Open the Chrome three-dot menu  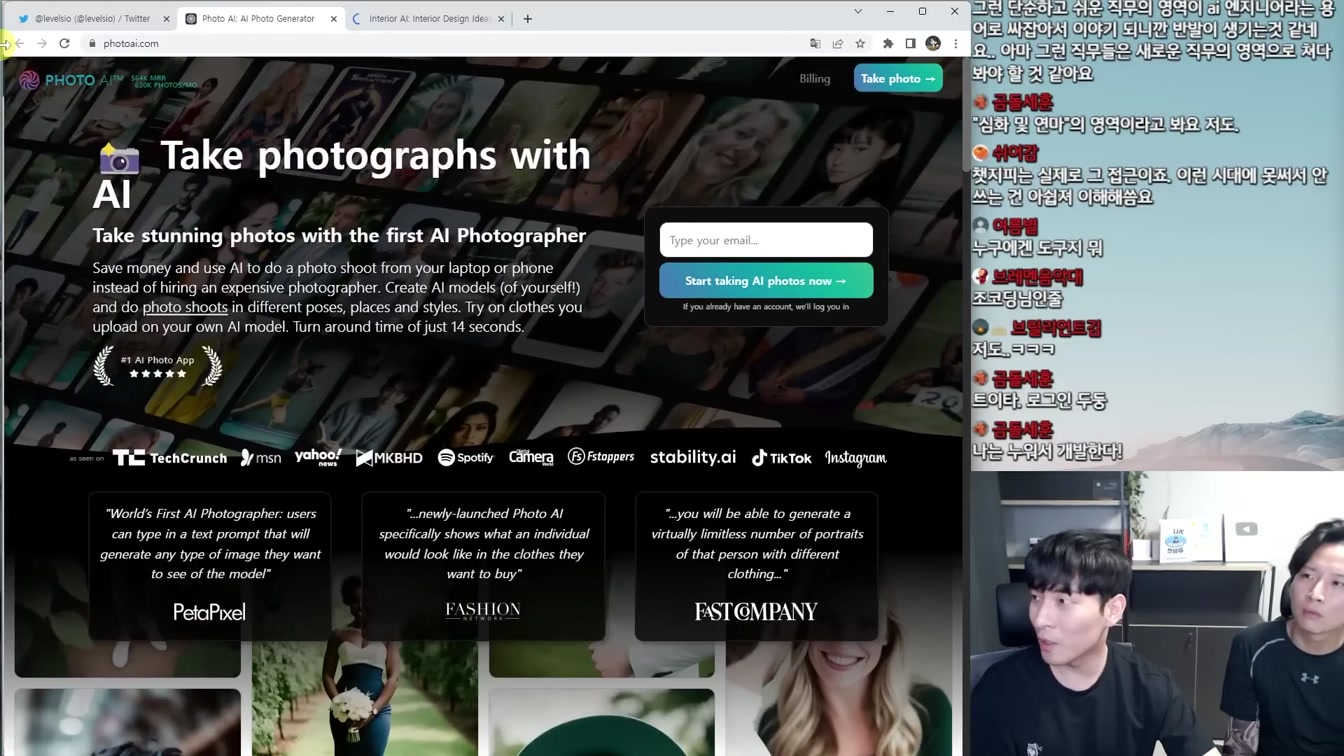956,44
